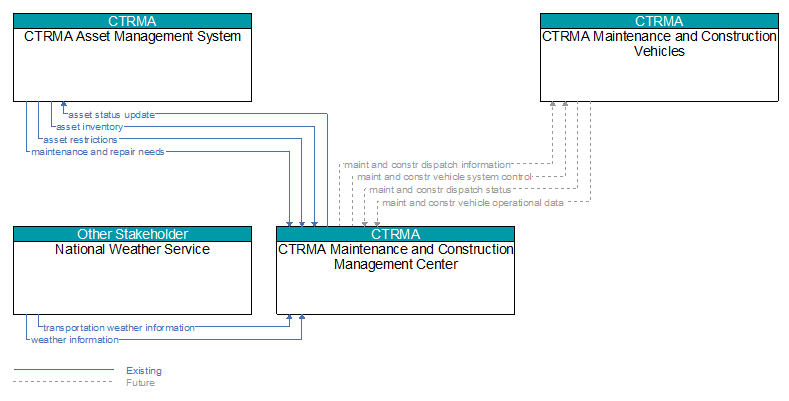
Task: Click 'maintenance and repair needs' flow label
Action: pos(98,151)
